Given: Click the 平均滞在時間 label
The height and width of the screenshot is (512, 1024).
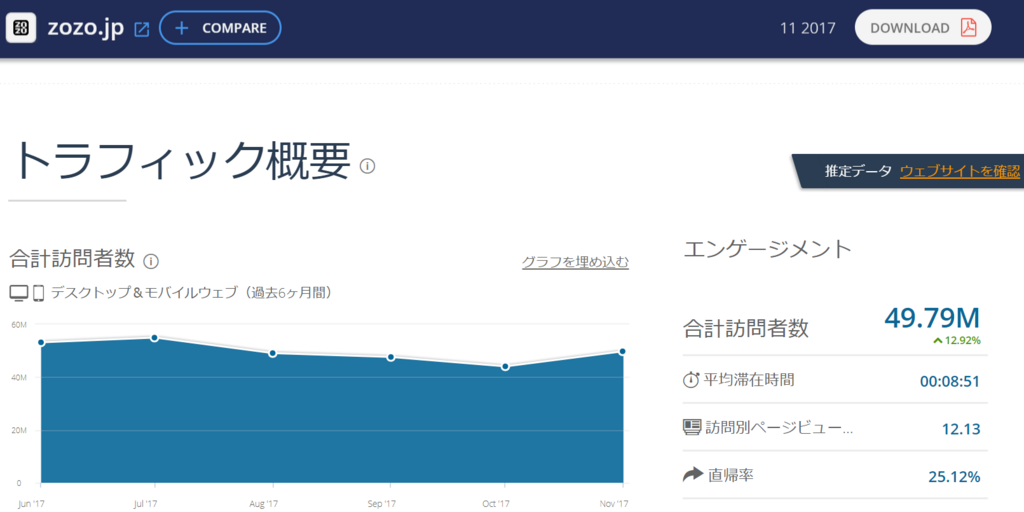Looking at the screenshot, I should tap(749, 379).
